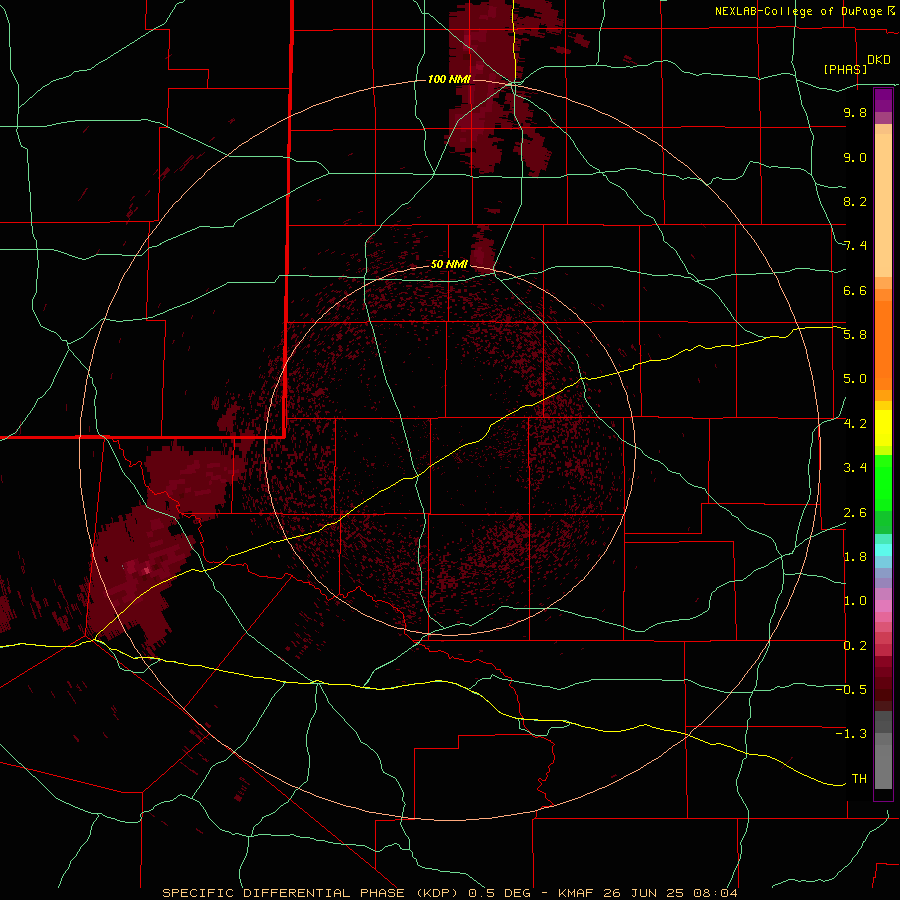
Task: Click the 0.2 value on the color scale
Action: pos(855,646)
